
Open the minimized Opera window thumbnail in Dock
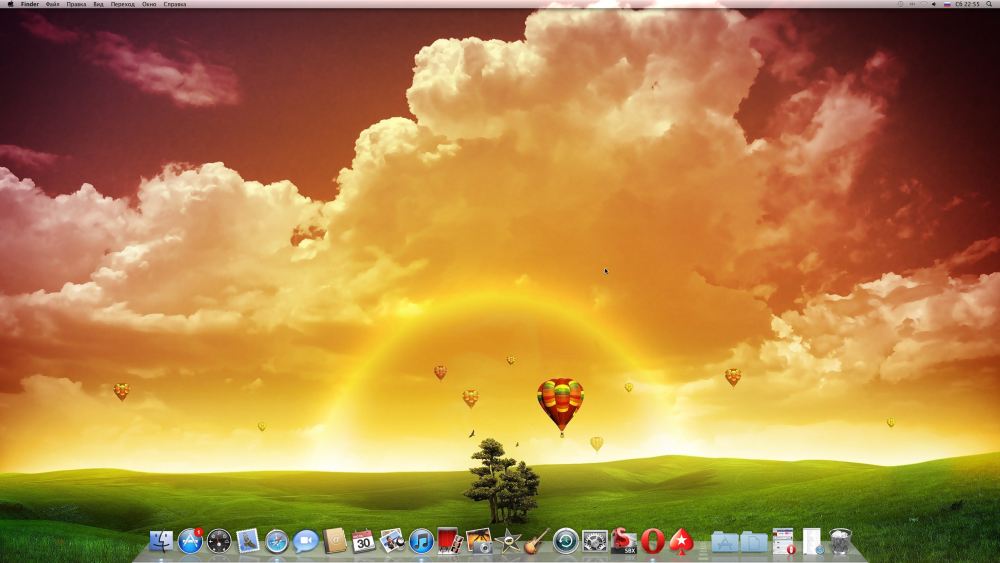pos(783,541)
